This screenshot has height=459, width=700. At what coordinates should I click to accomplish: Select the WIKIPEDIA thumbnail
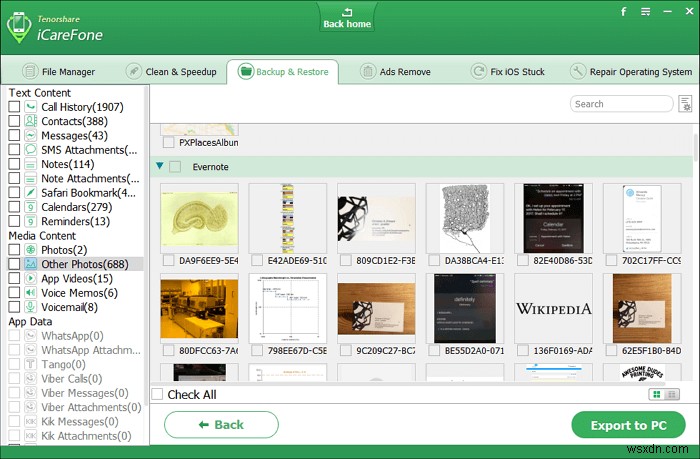(x=554, y=309)
